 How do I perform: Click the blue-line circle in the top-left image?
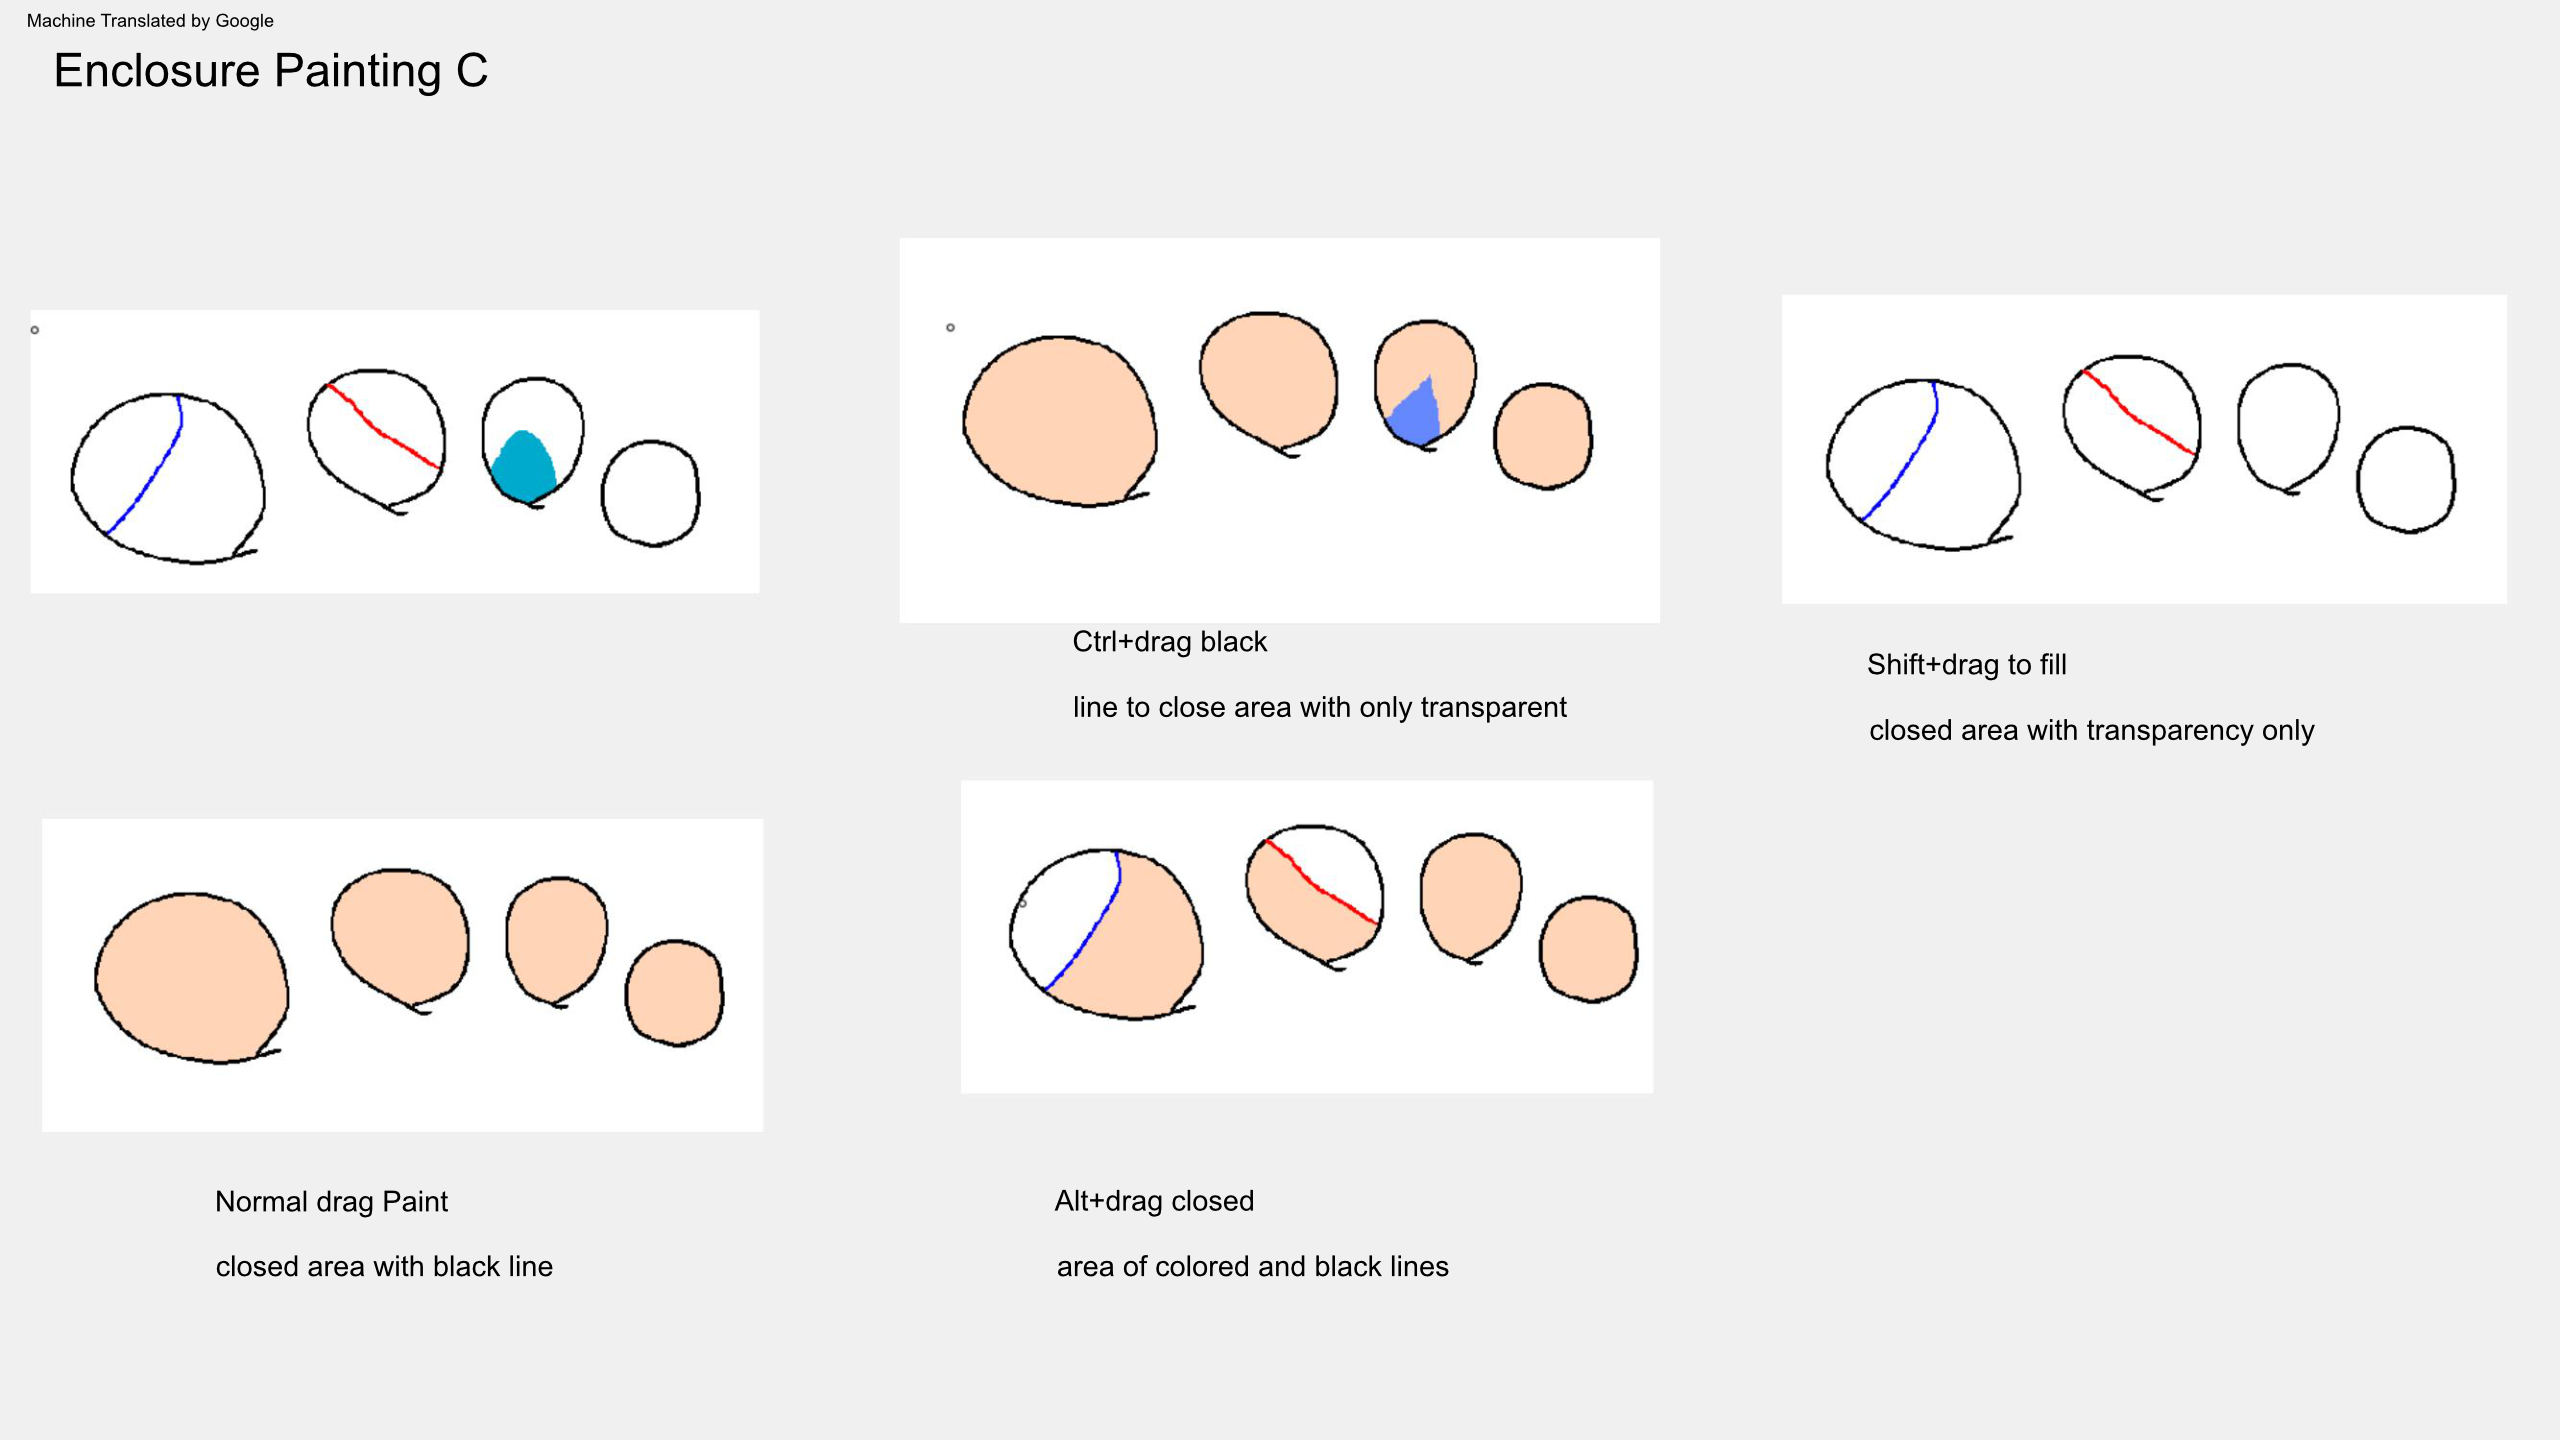pos(168,478)
